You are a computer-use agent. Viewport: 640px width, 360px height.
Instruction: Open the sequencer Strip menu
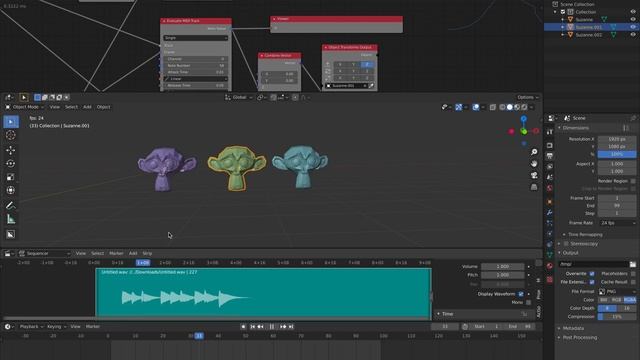pyautogui.click(x=147, y=253)
